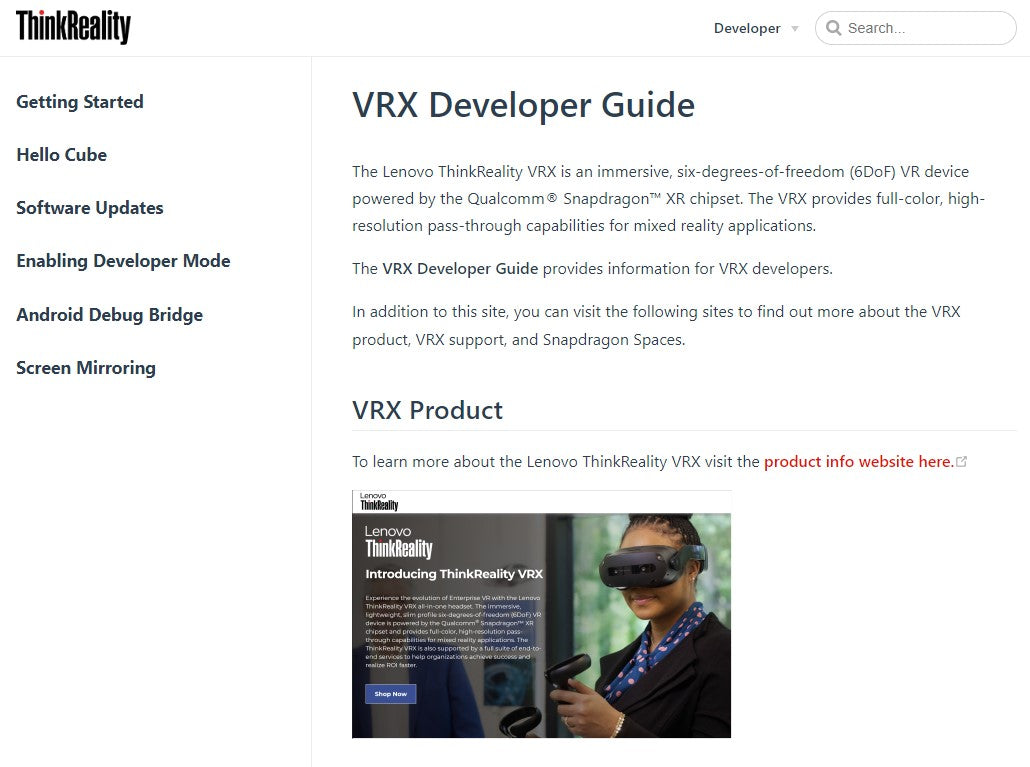
Task: Expand the Developer dropdown caret
Action: (795, 29)
